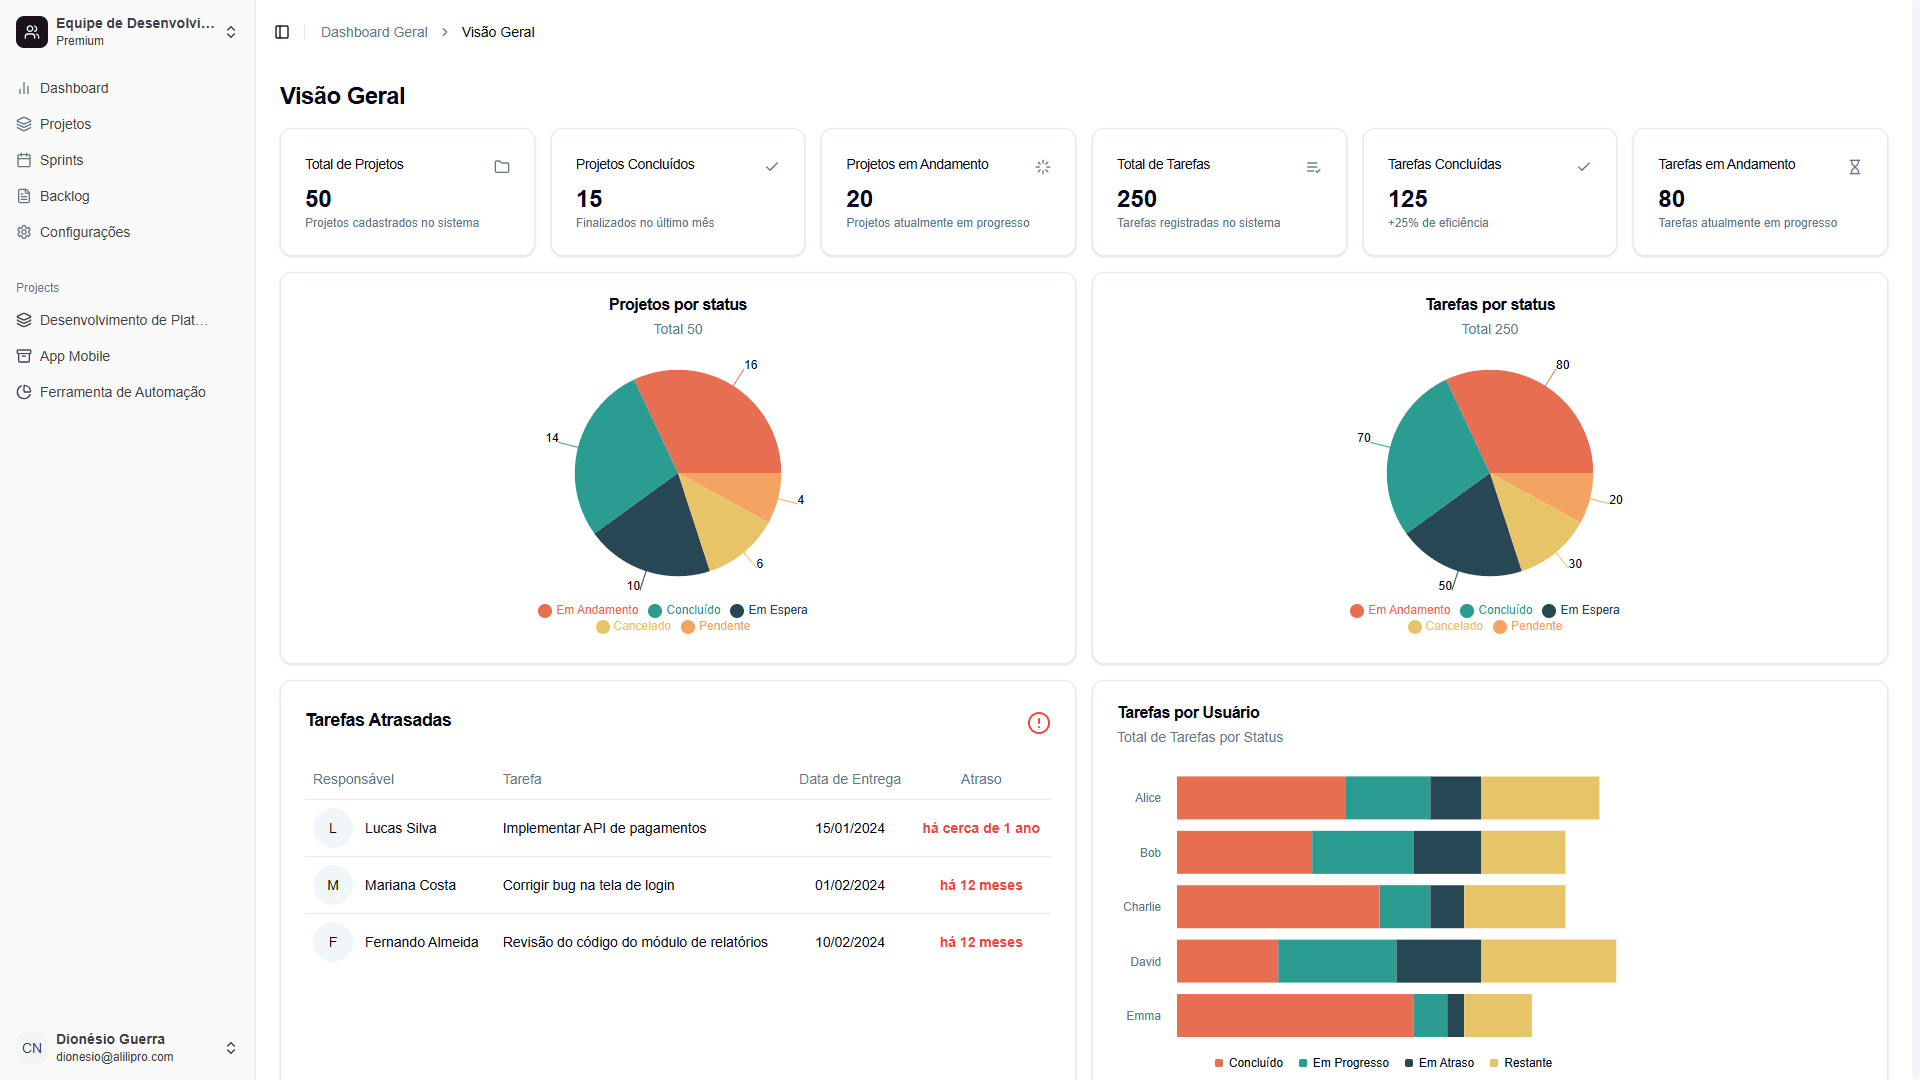1920x1080 pixels.
Task: Toggle sidebar visibility with the panel icon
Action: [282, 32]
